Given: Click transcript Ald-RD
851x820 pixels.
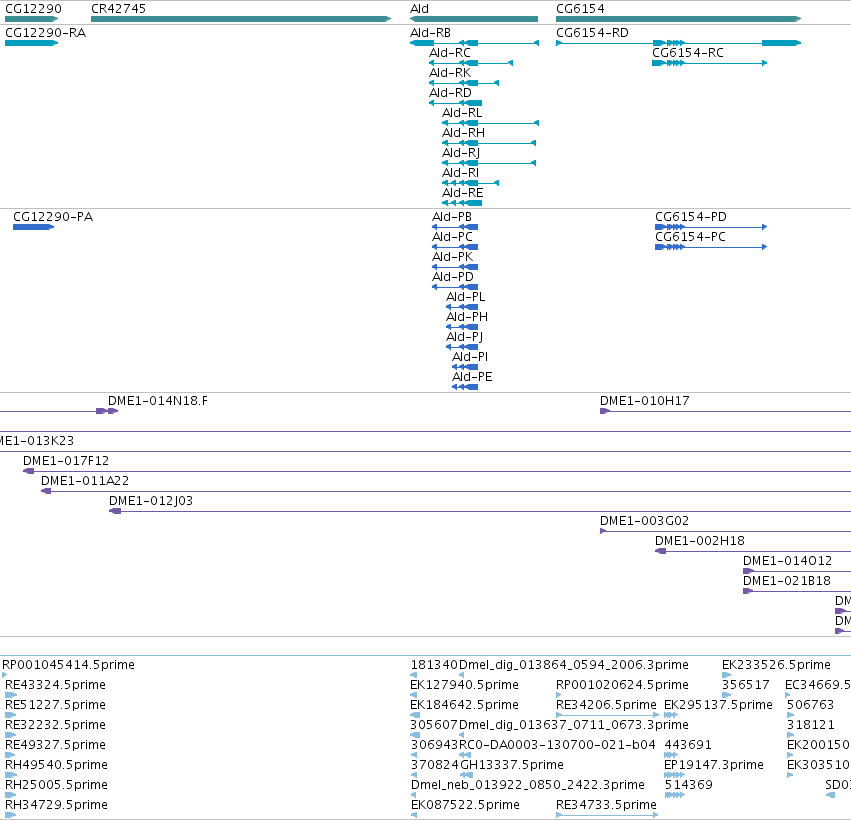Looking at the screenshot, I should [450, 93].
